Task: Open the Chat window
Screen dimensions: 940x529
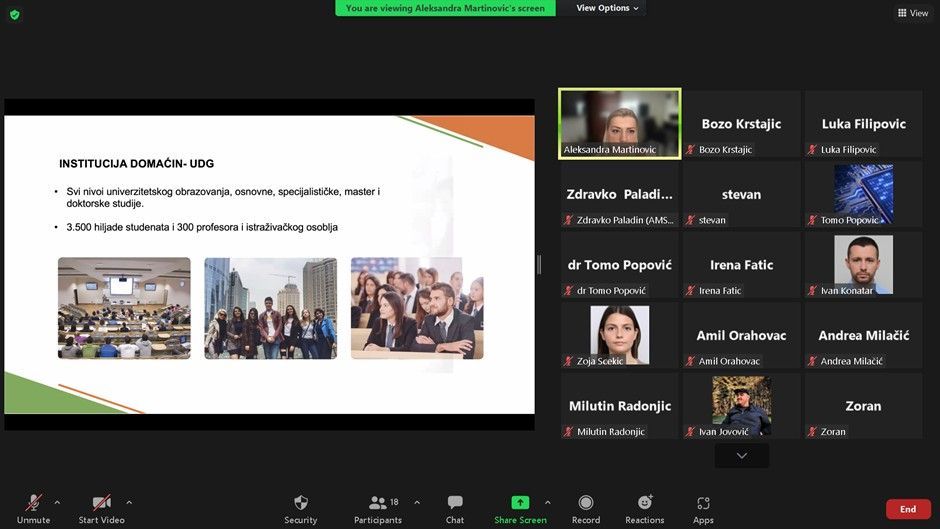Action: (x=455, y=503)
